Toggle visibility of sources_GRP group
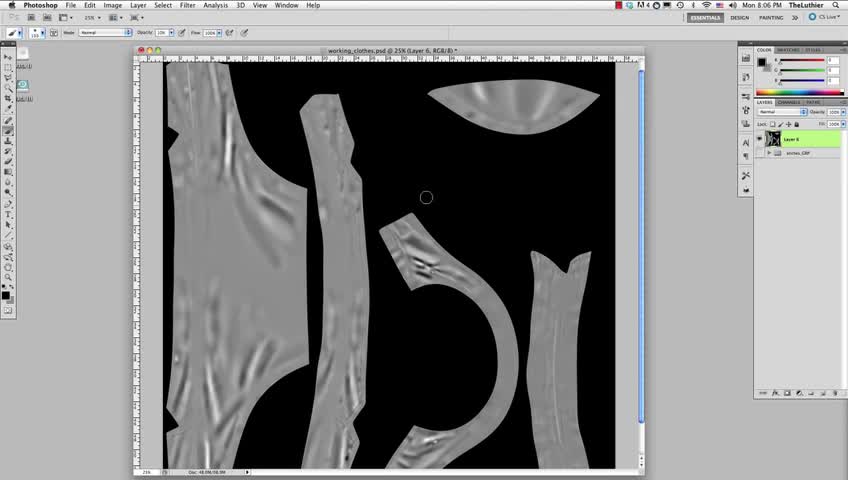 pyautogui.click(x=759, y=153)
